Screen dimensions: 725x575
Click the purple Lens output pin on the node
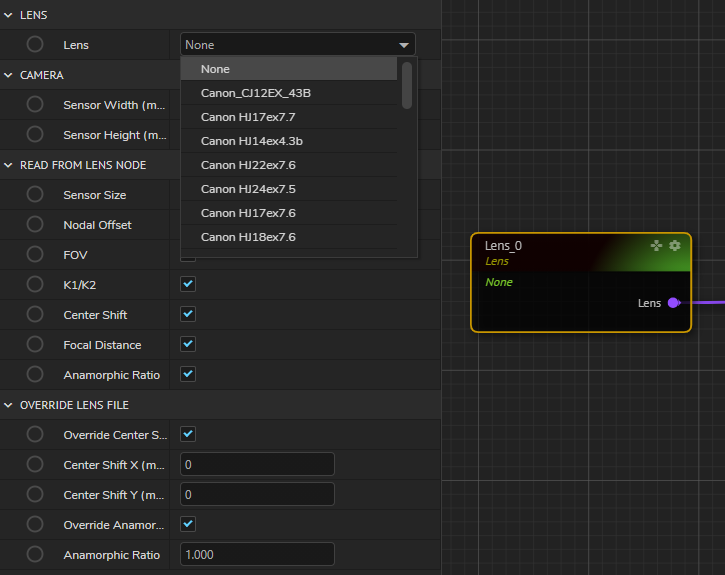pos(673,303)
